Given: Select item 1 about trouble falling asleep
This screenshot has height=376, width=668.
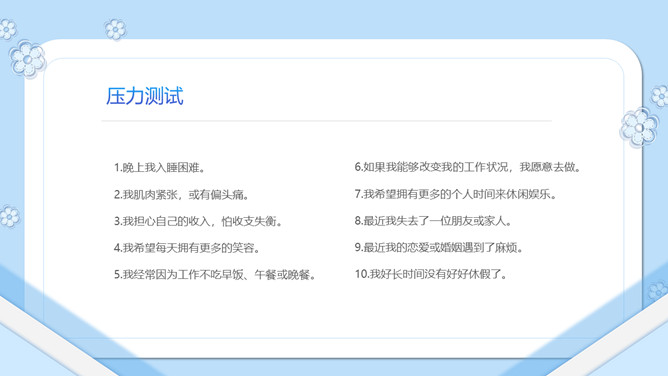Looking at the screenshot, I should (160, 168).
